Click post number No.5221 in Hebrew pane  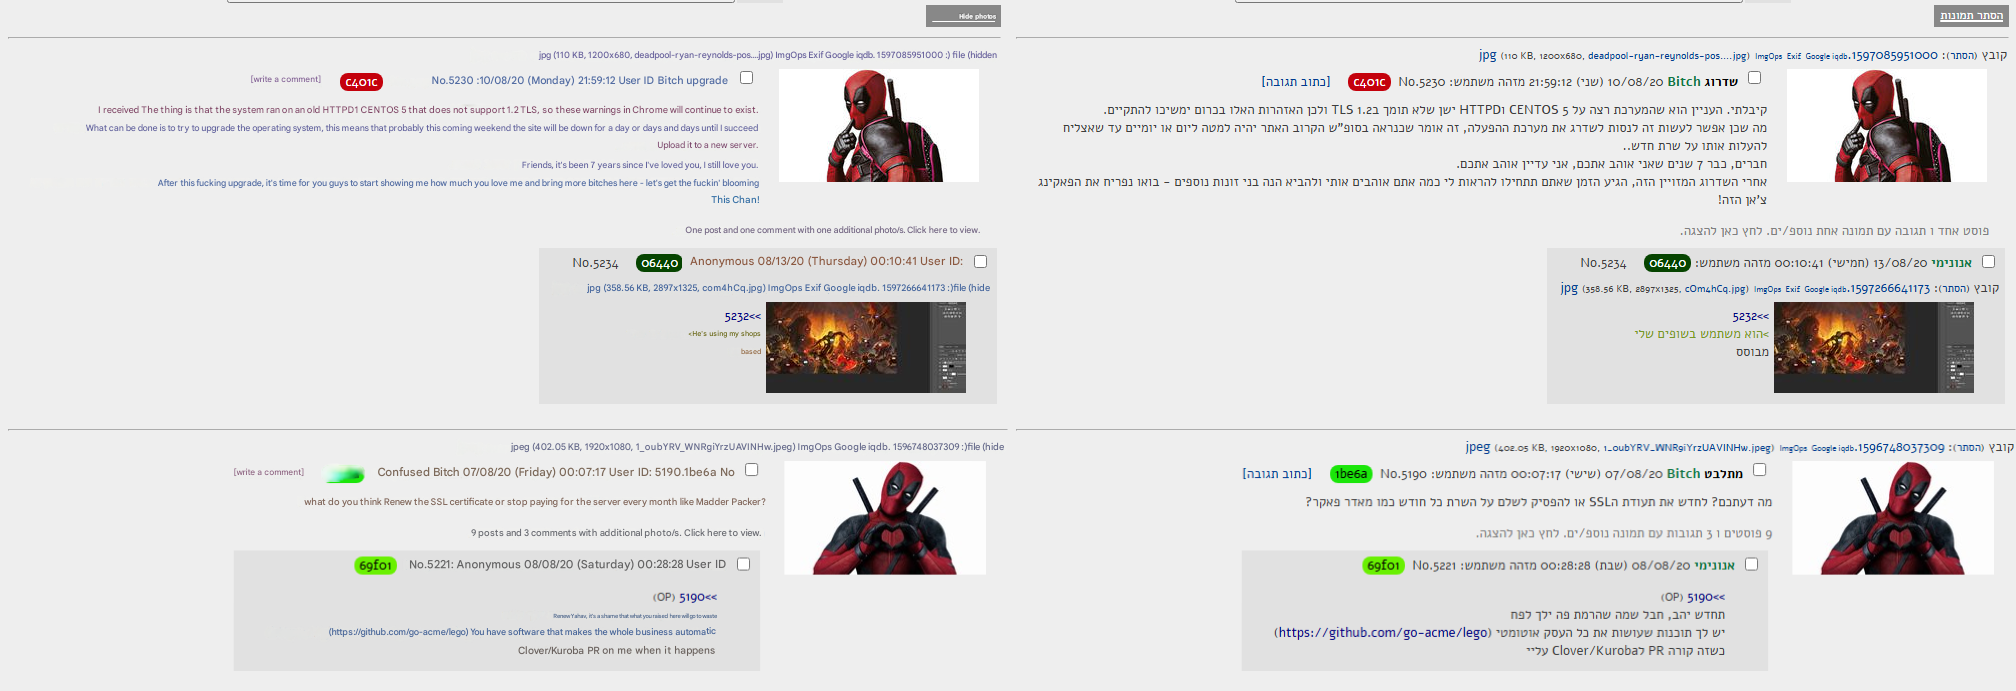pyautogui.click(x=1434, y=565)
